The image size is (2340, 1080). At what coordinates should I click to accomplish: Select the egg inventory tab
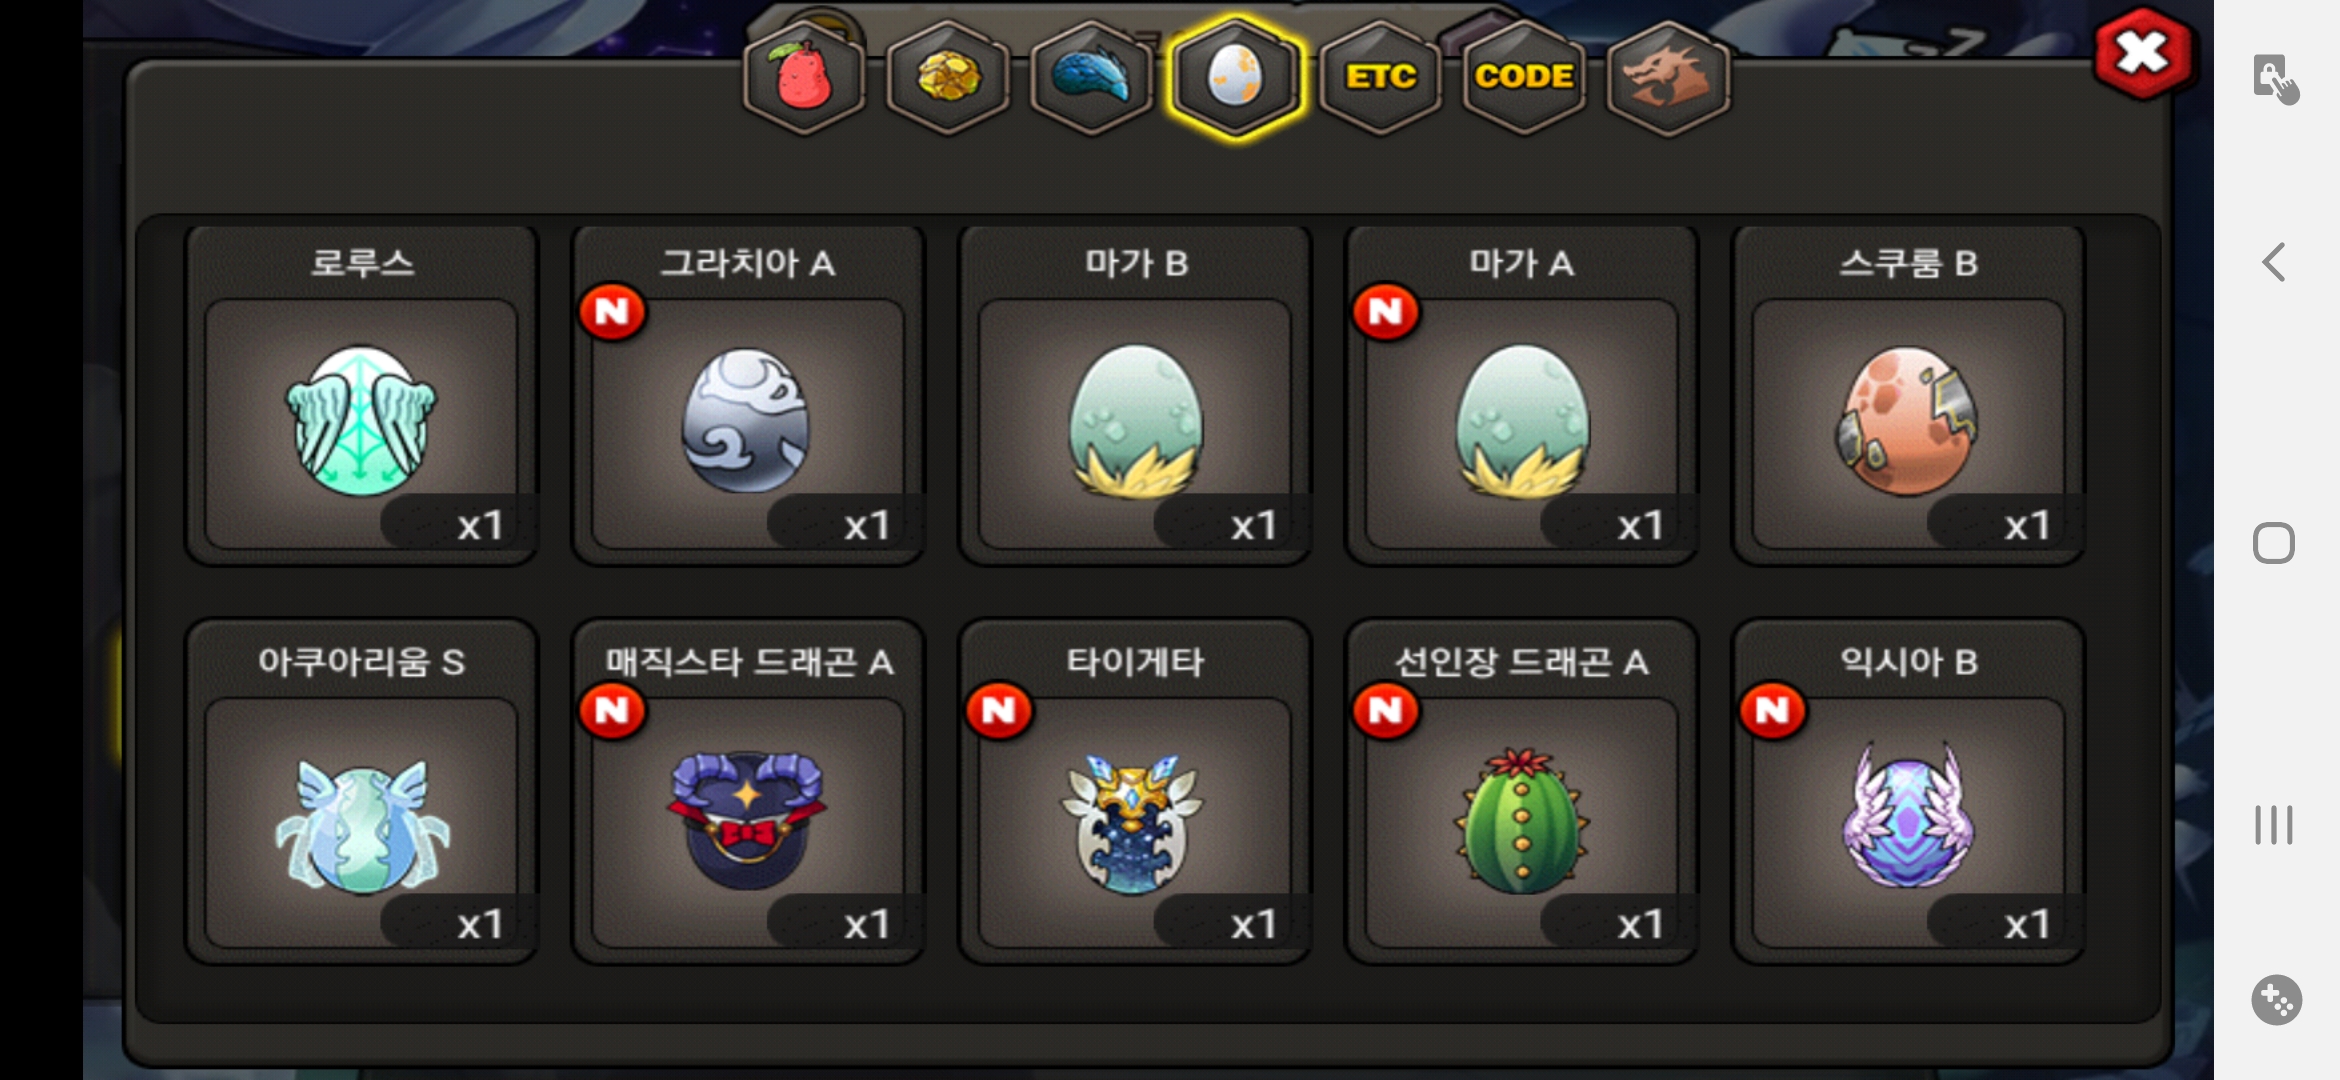1235,78
